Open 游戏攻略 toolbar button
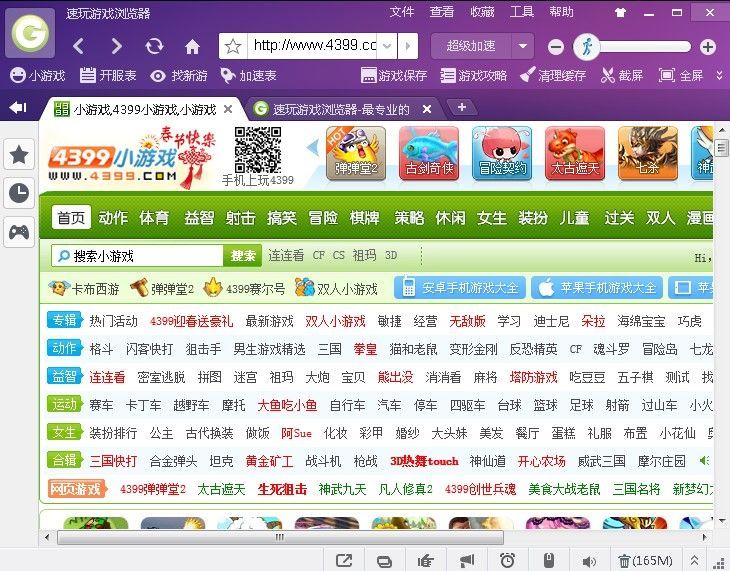The image size is (730, 571). pyautogui.click(x=473, y=75)
